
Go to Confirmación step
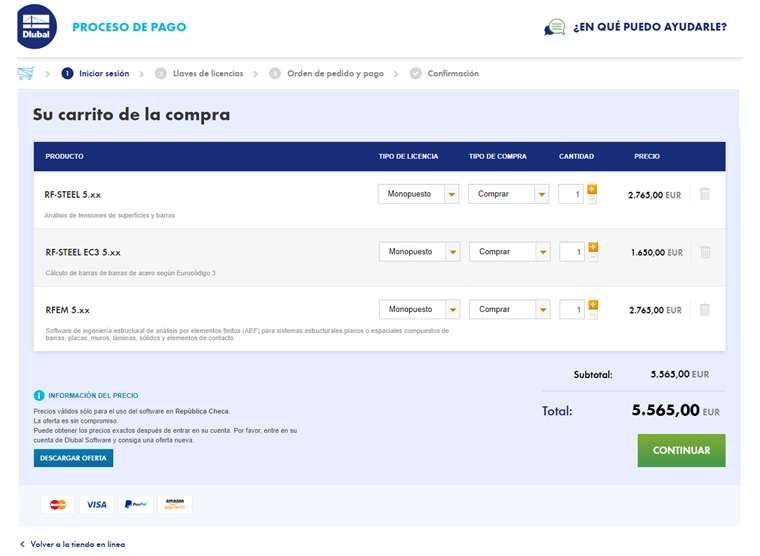453,73
